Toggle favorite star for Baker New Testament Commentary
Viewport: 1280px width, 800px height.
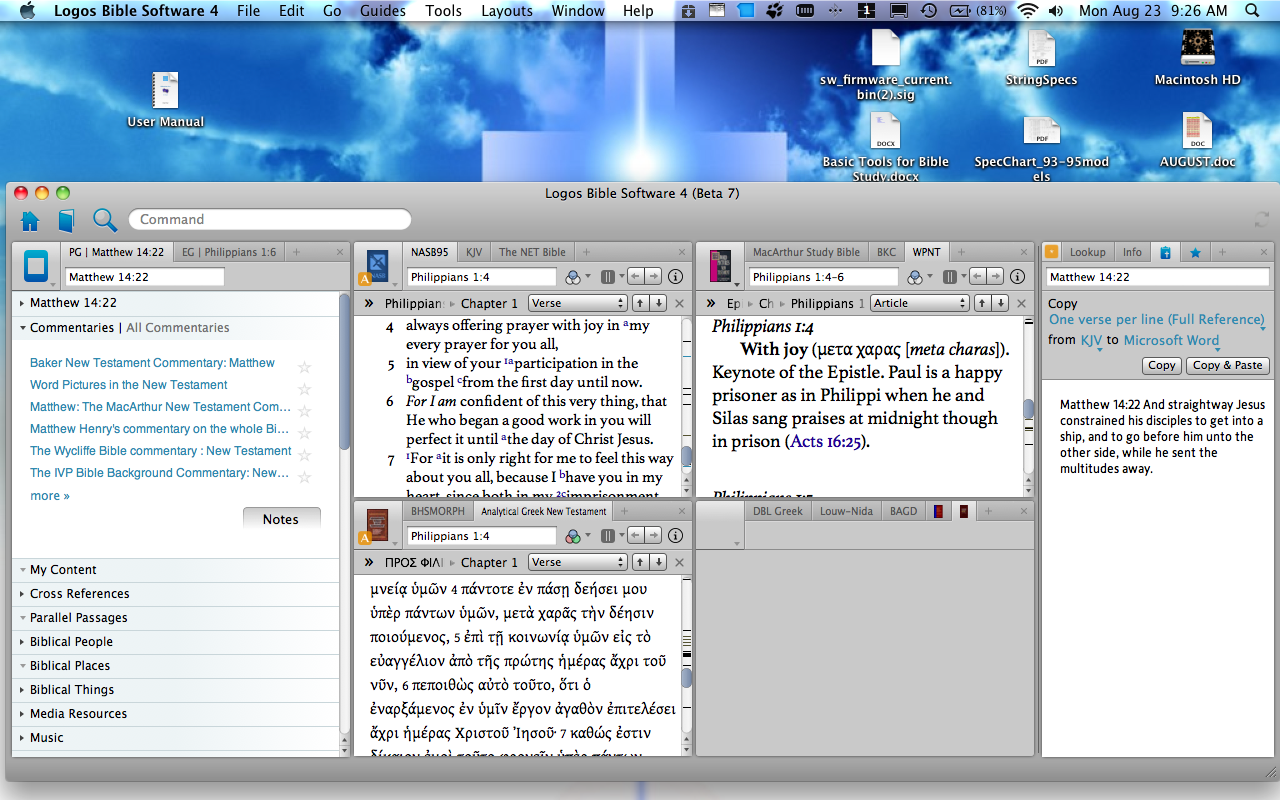point(305,366)
